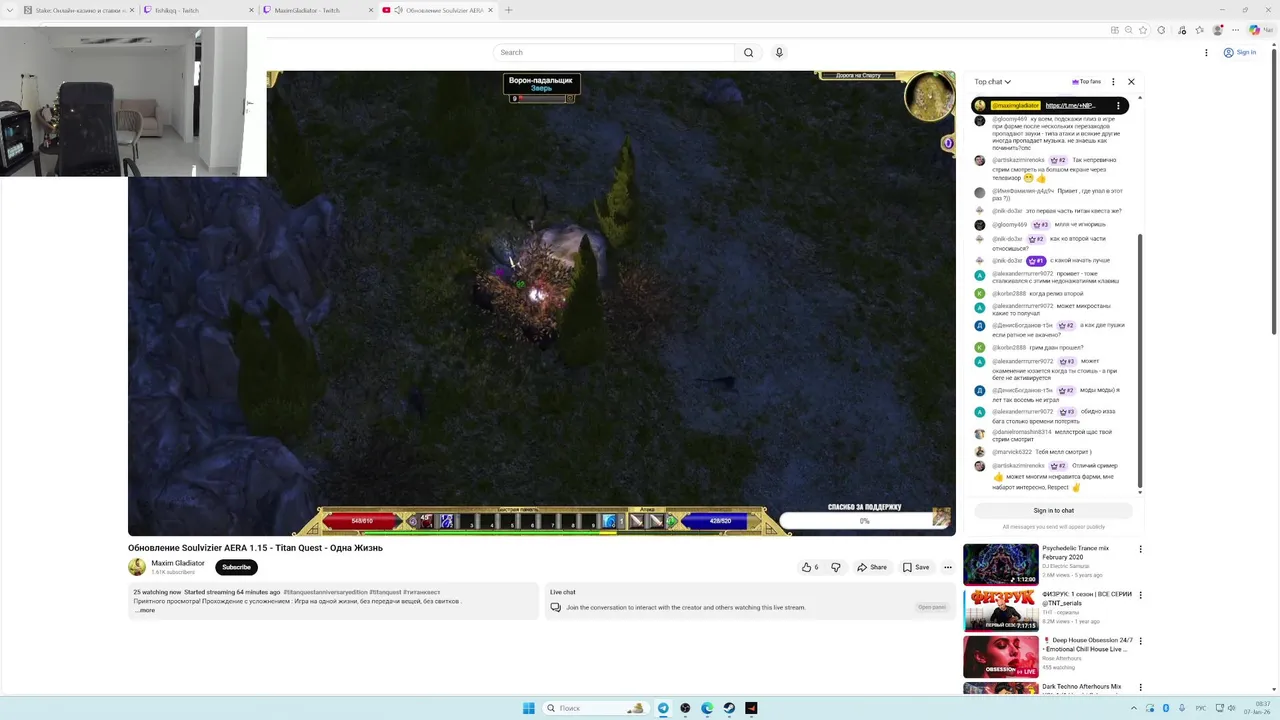
Task: Add page to favorites star icon
Action: pyautogui.click(x=1144, y=30)
